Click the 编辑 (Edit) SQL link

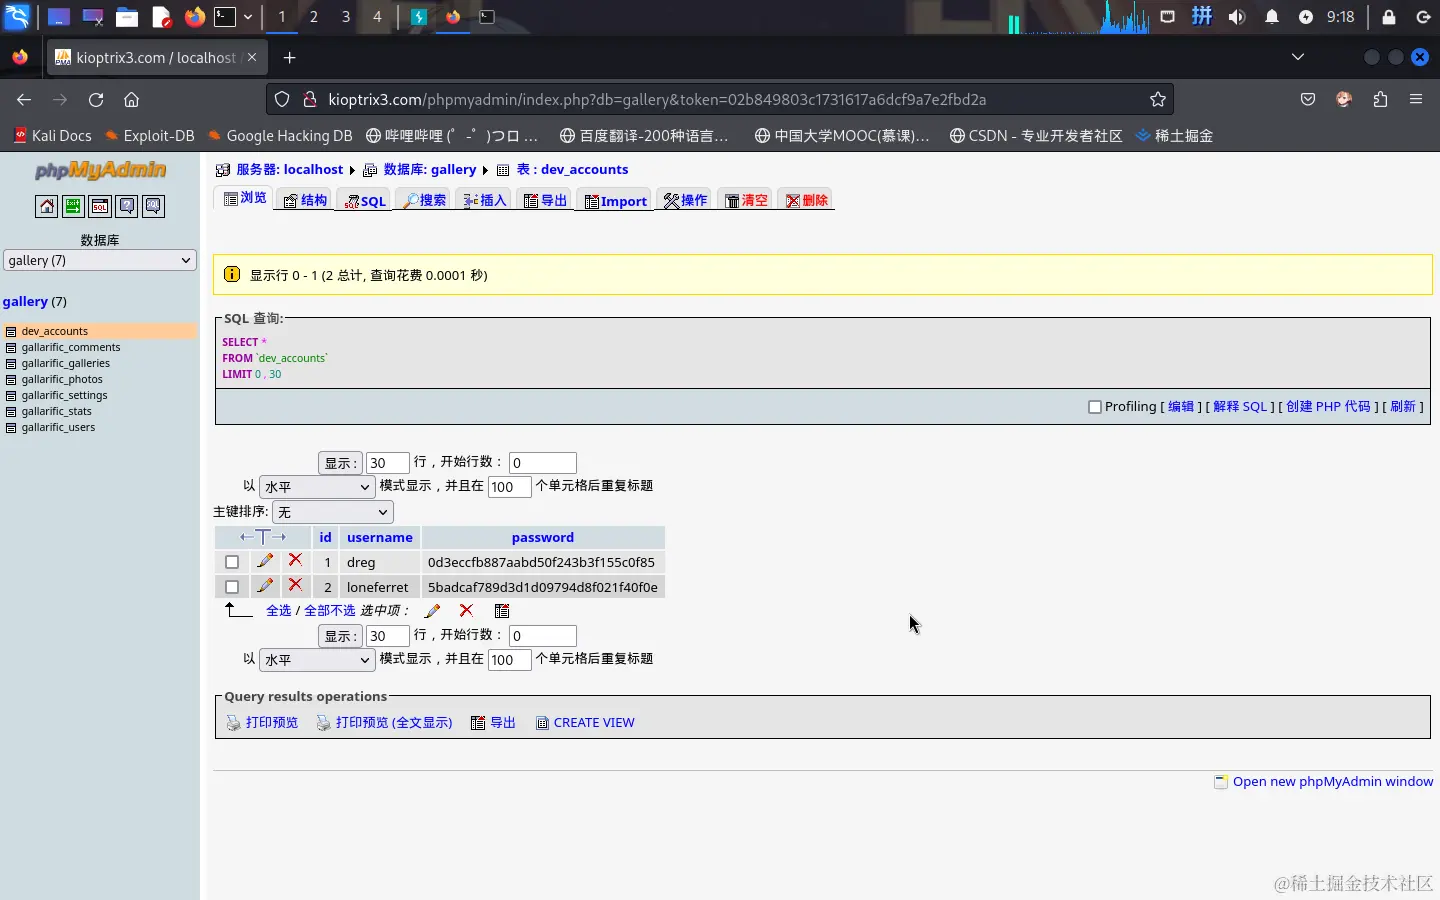(x=1181, y=406)
